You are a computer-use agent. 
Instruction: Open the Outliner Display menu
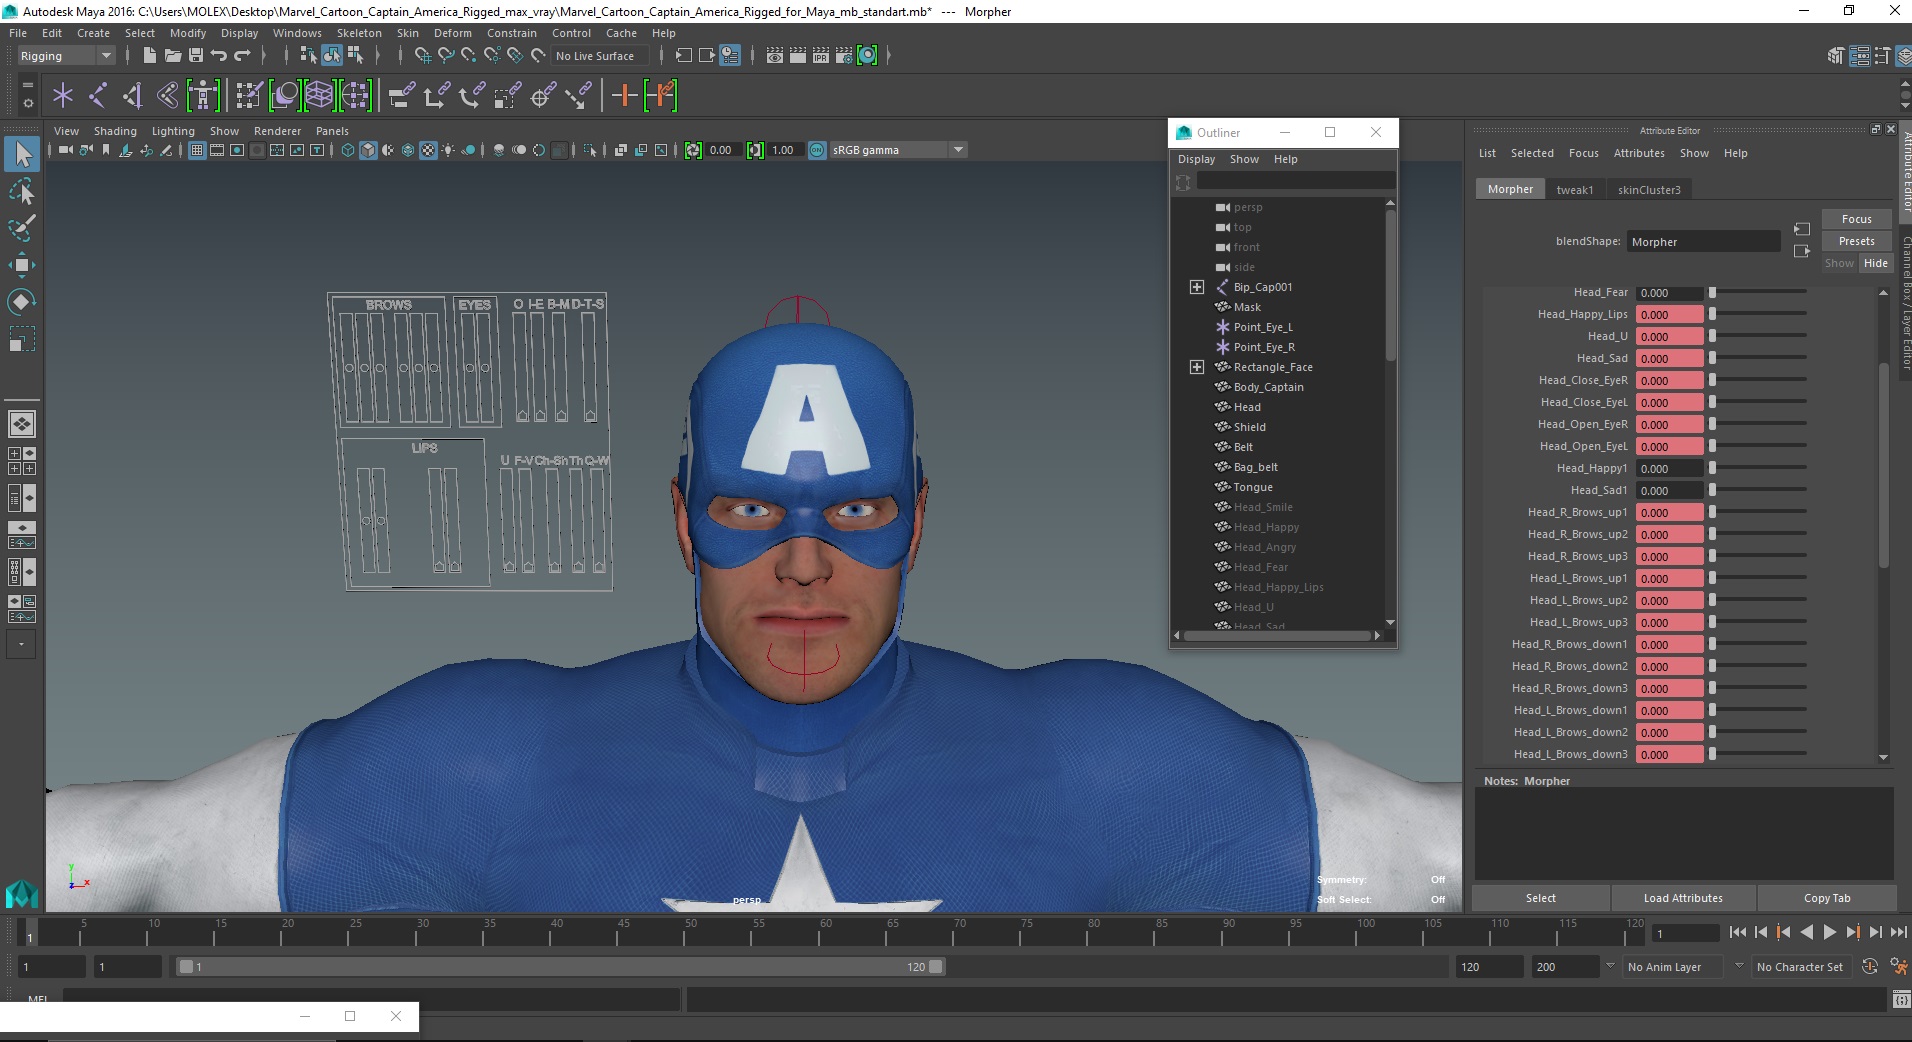(x=1196, y=159)
